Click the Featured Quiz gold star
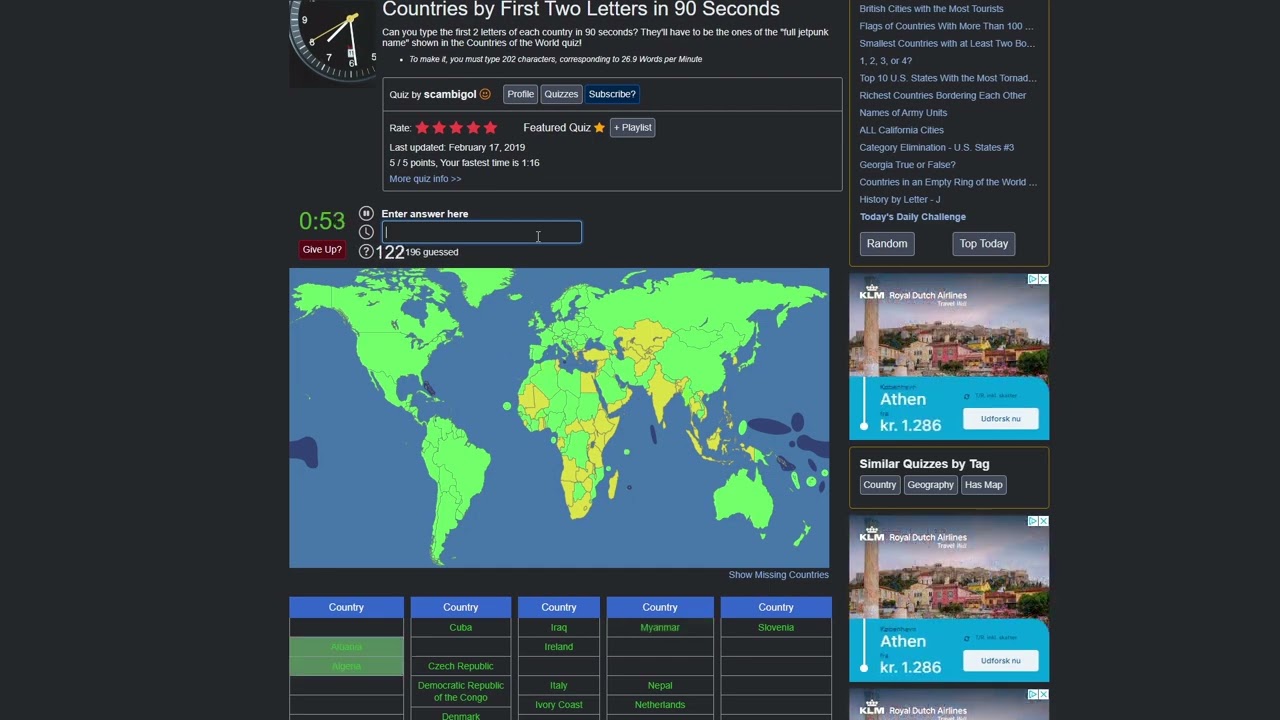 599,127
